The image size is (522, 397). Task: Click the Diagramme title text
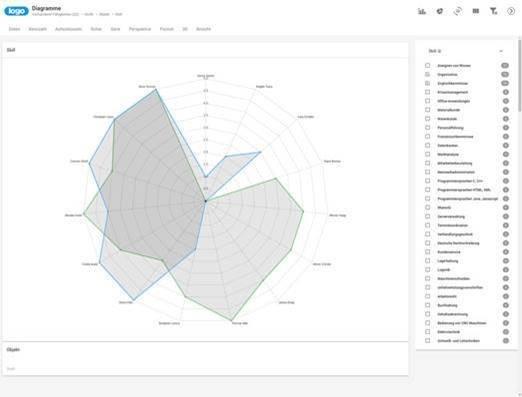[x=46, y=8]
